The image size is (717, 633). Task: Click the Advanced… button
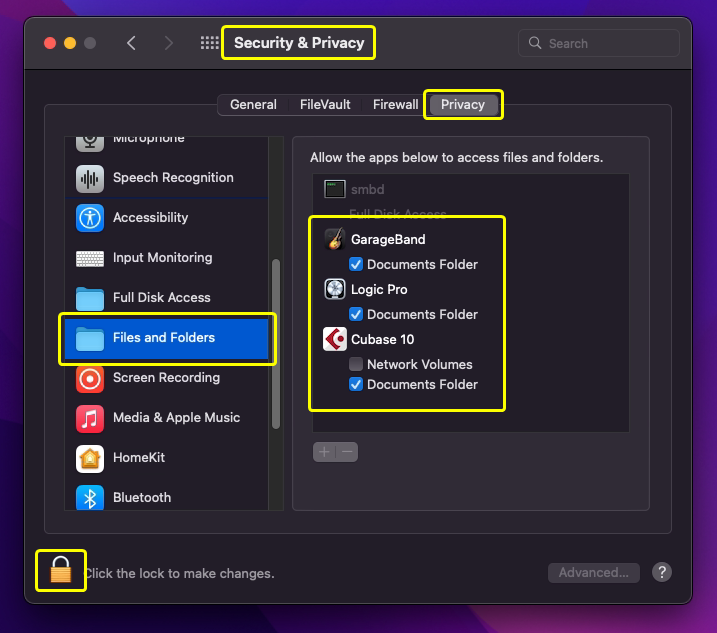[x=594, y=573]
